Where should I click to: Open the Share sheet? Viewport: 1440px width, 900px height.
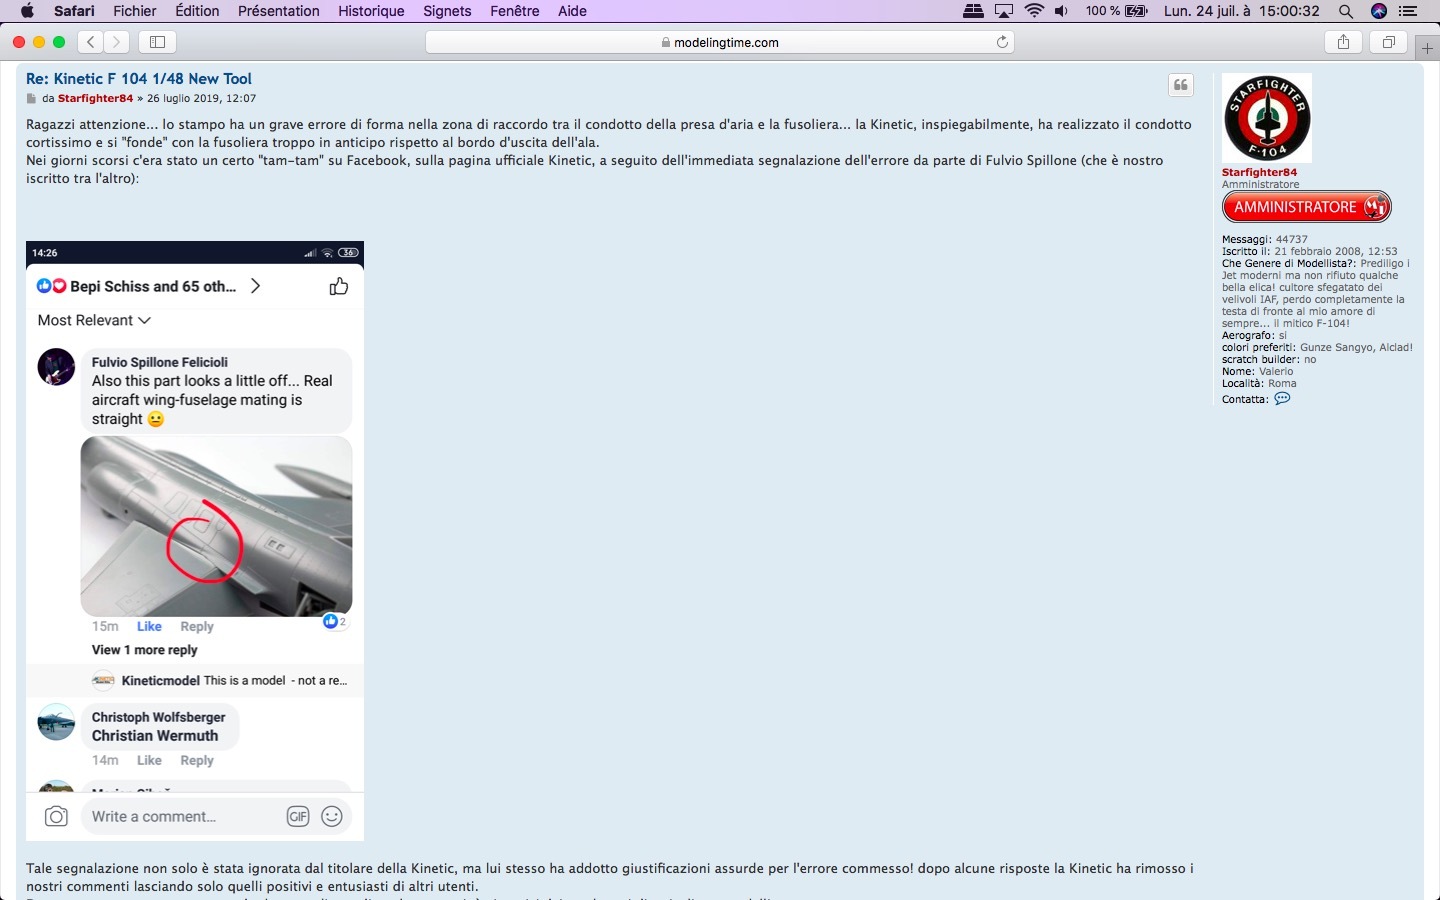coord(1343,42)
